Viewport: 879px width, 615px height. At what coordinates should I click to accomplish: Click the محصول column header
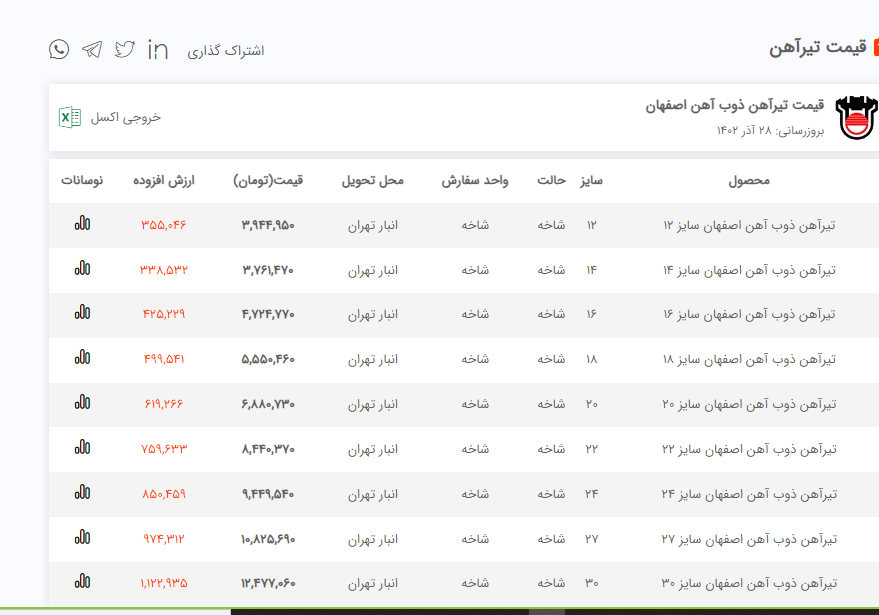[x=748, y=181]
